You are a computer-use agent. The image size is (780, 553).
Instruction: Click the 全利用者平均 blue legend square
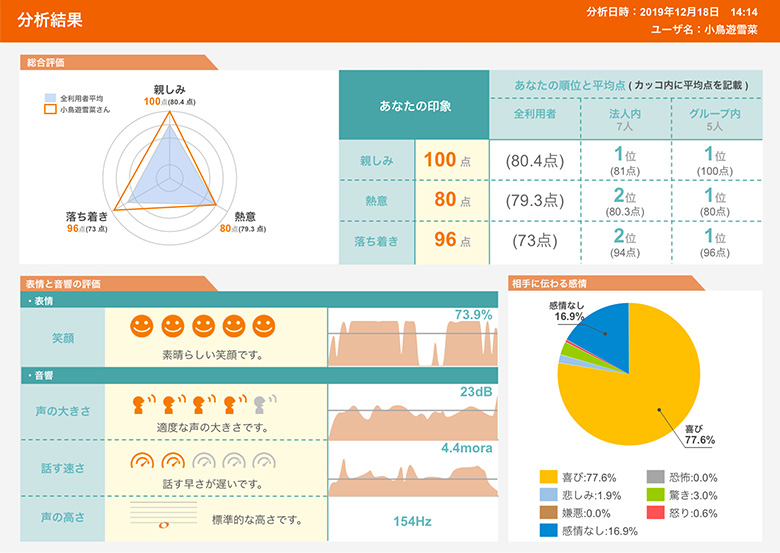coord(50,98)
